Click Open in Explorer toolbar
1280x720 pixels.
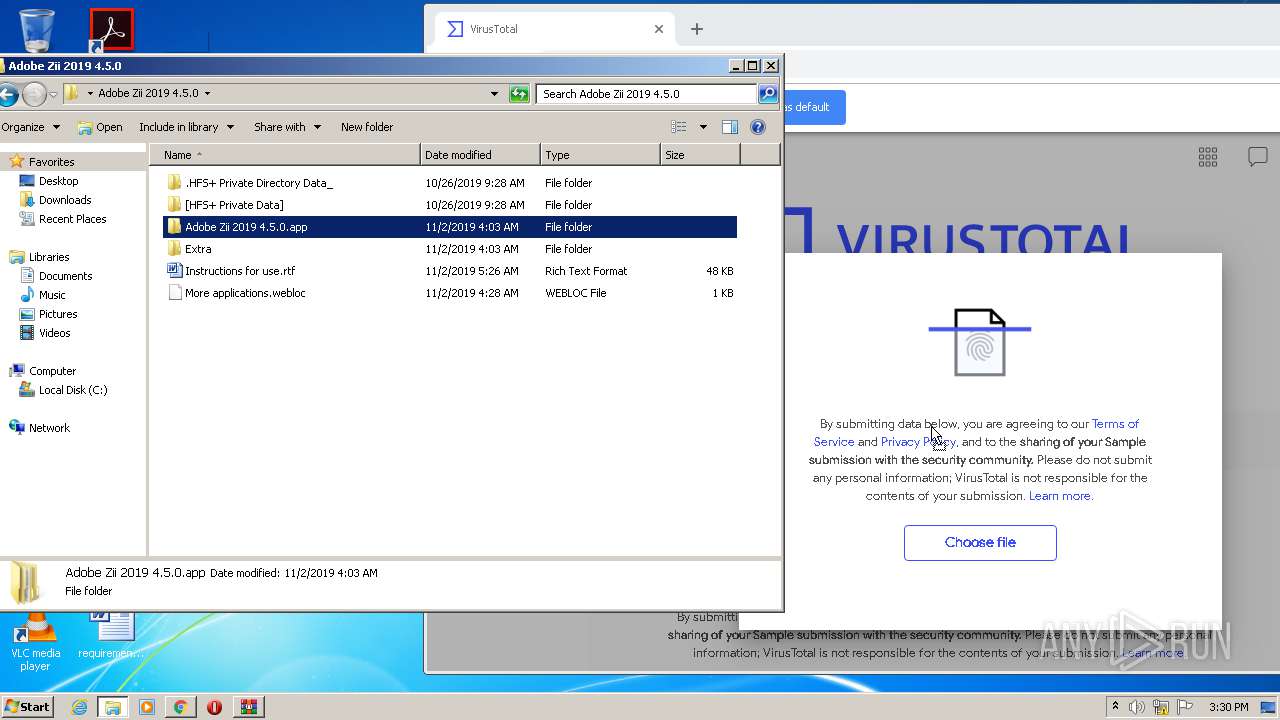pyautogui.click(x=100, y=127)
